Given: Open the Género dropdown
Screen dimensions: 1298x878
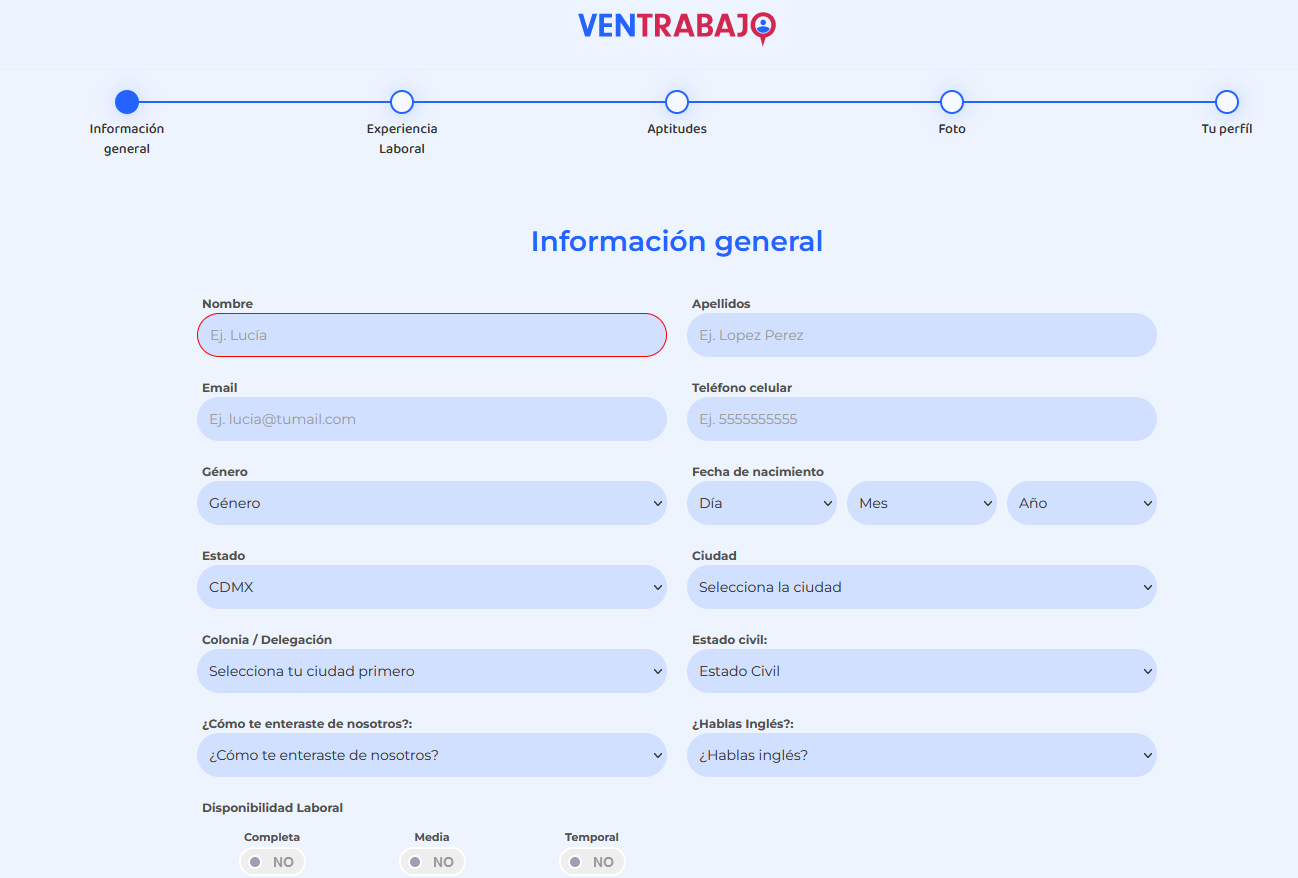Looking at the screenshot, I should pyautogui.click(x=431, y=503).
